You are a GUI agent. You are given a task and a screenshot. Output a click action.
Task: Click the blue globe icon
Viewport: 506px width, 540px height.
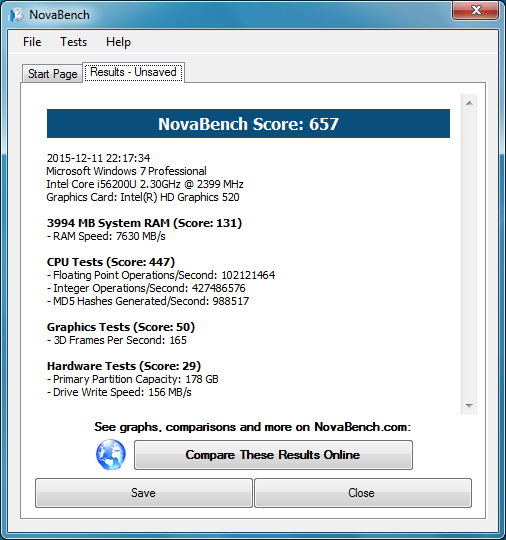point(111,455)
